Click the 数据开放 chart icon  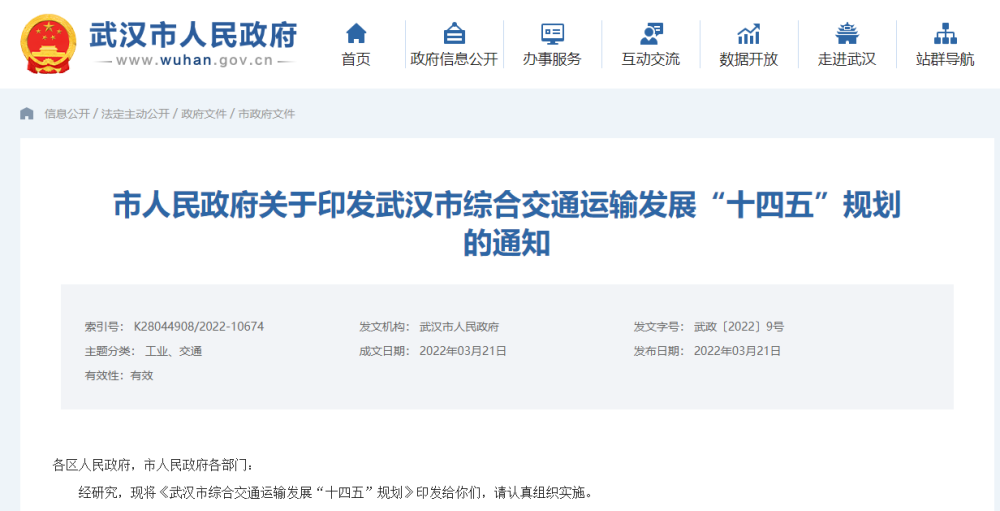tap(749, 34)
